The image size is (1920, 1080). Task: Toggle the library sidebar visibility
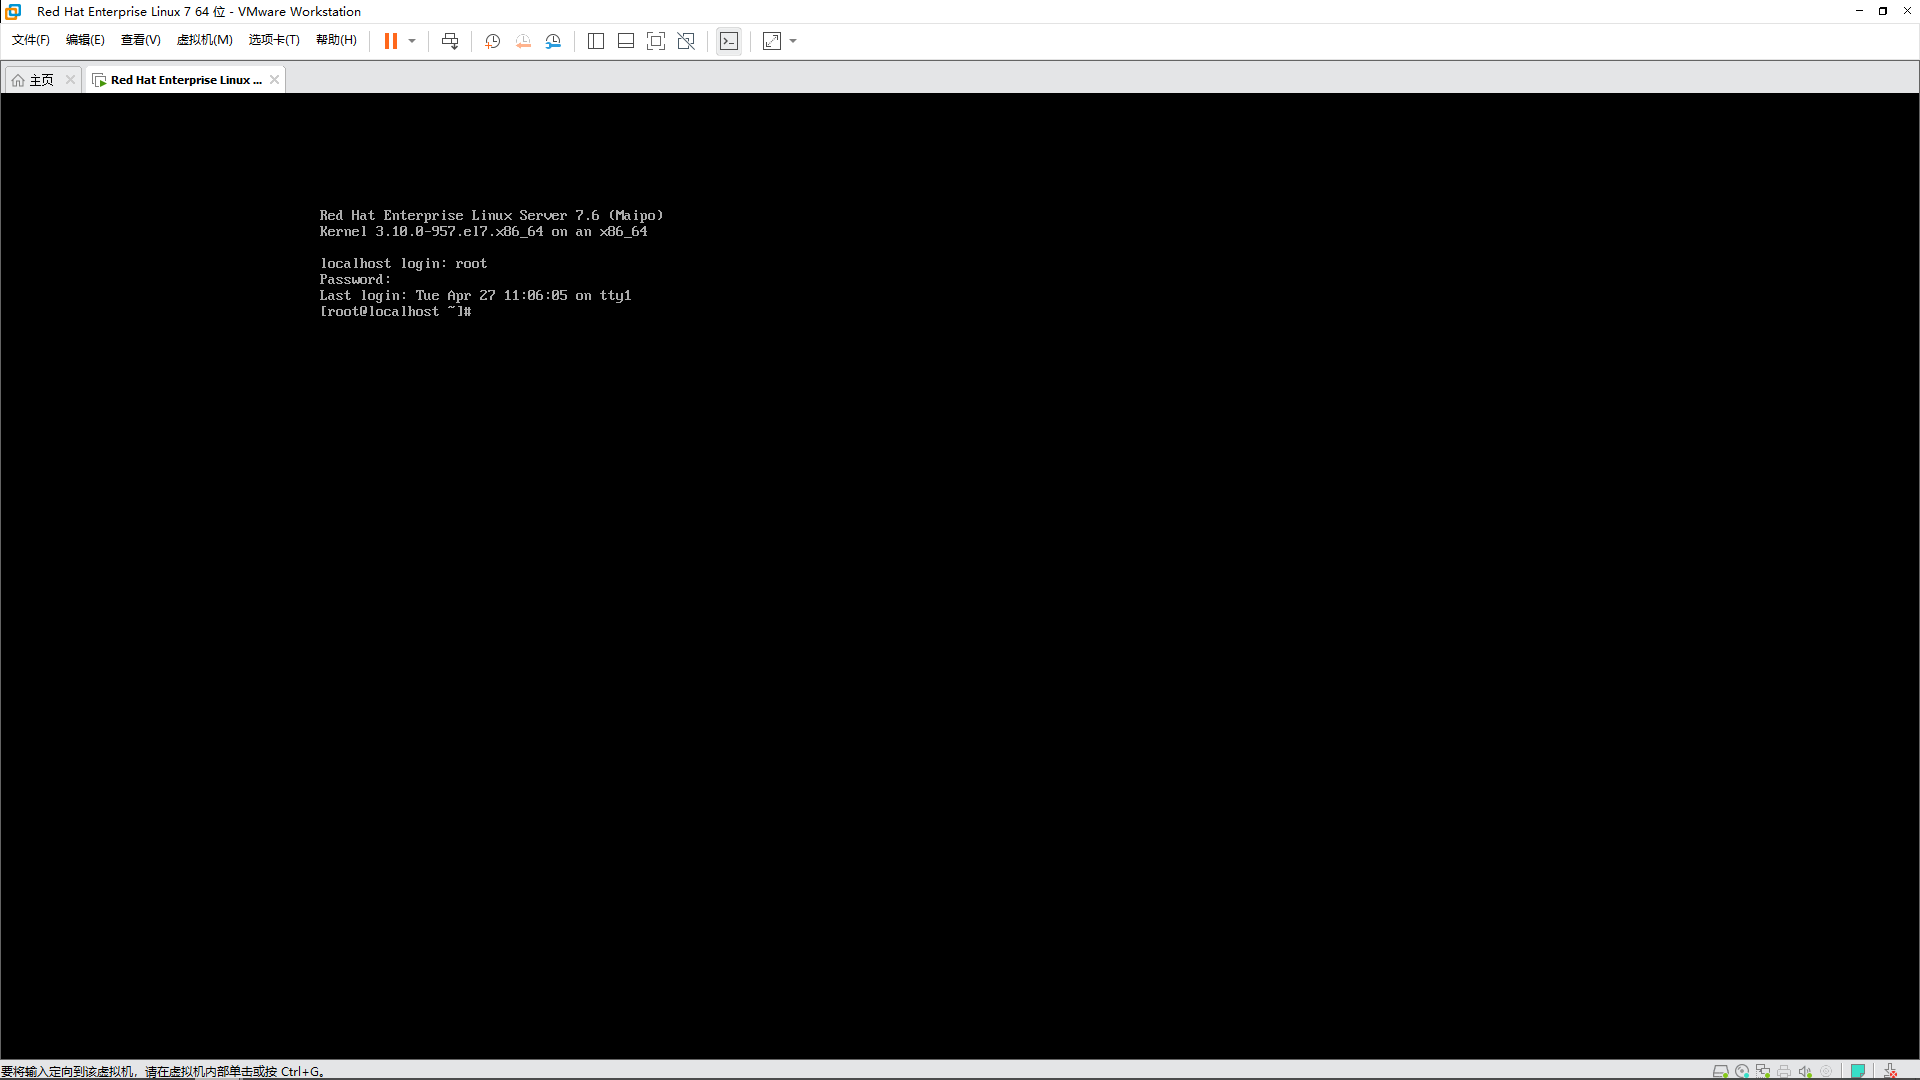point(596,41)
